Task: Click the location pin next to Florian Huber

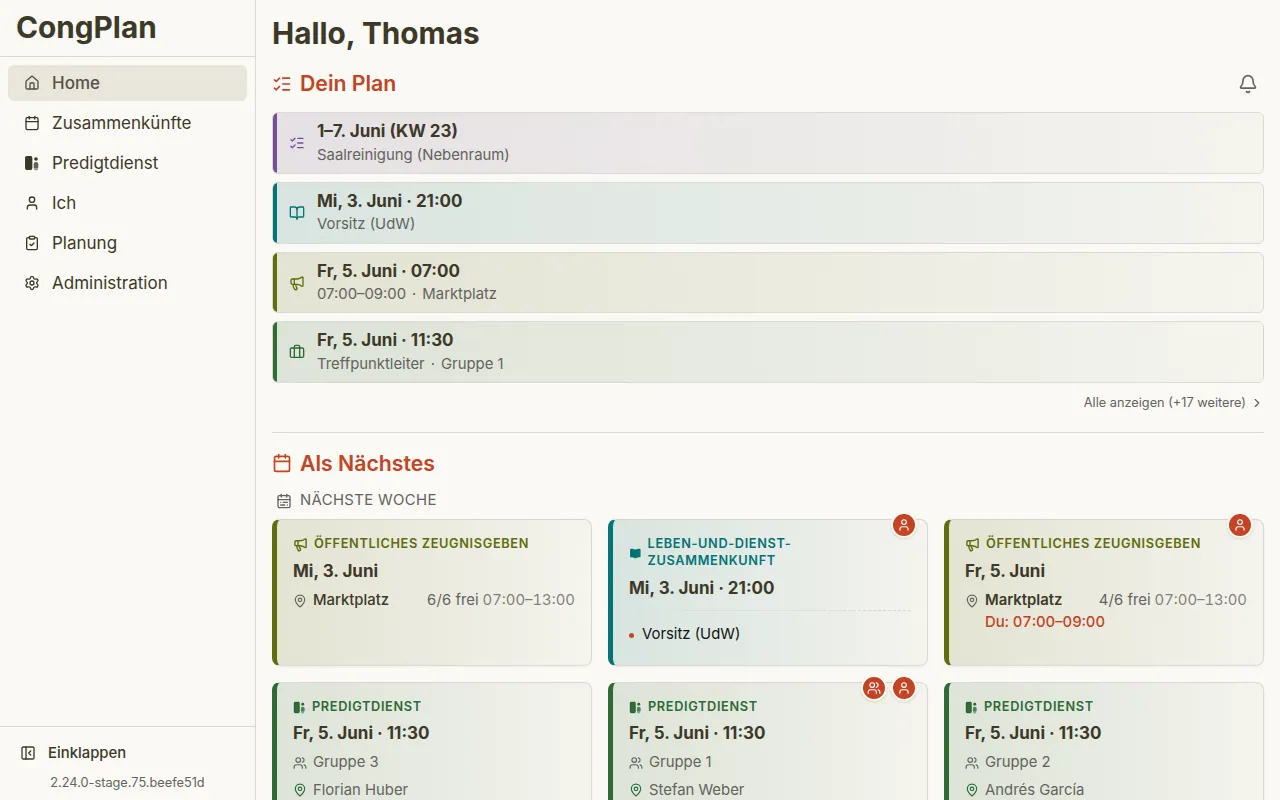Action: point(300,790)
